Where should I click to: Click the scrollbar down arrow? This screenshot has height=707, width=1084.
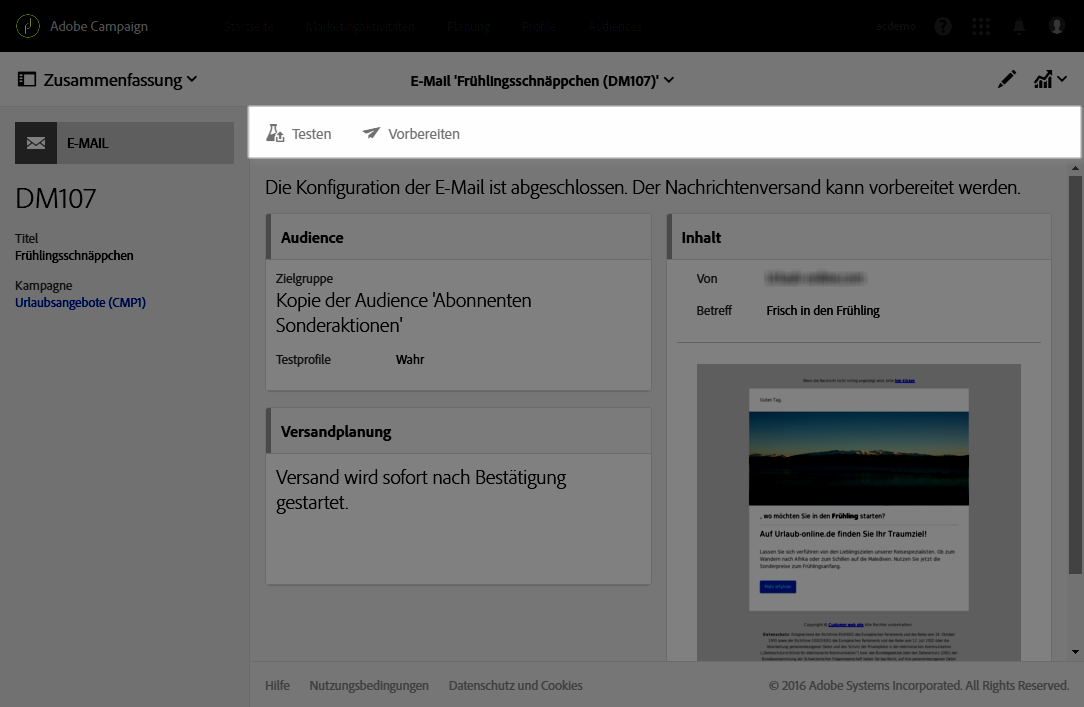tap(1075, 652)
